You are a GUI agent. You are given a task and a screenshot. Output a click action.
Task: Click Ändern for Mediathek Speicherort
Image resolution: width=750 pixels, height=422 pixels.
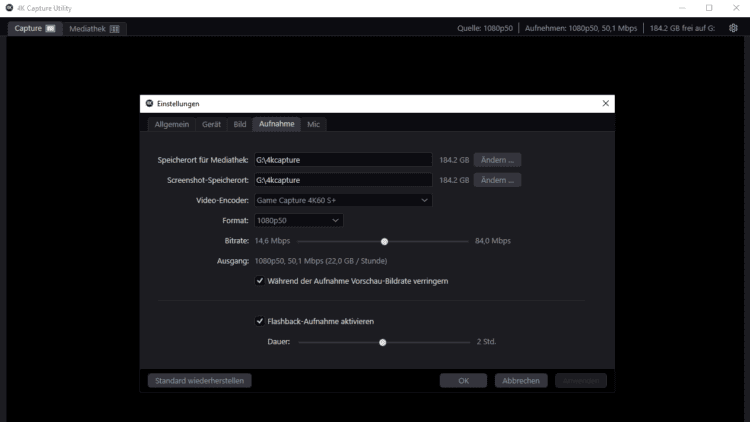point(497,160)
